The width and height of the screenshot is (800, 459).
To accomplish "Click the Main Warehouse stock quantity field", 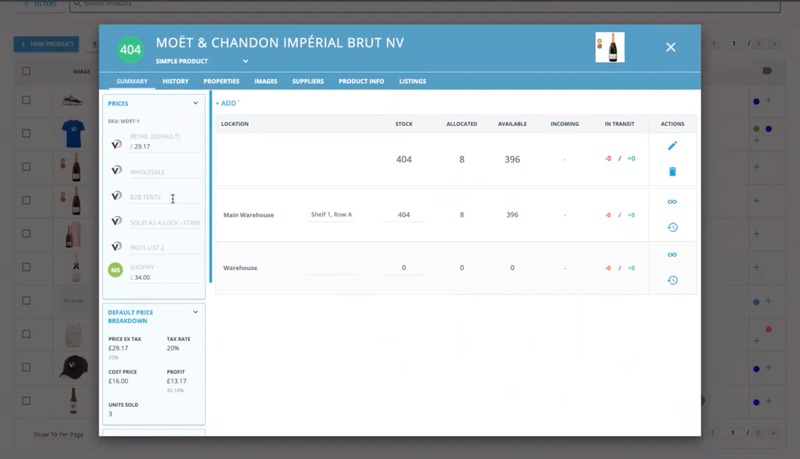I will (404, 215).
